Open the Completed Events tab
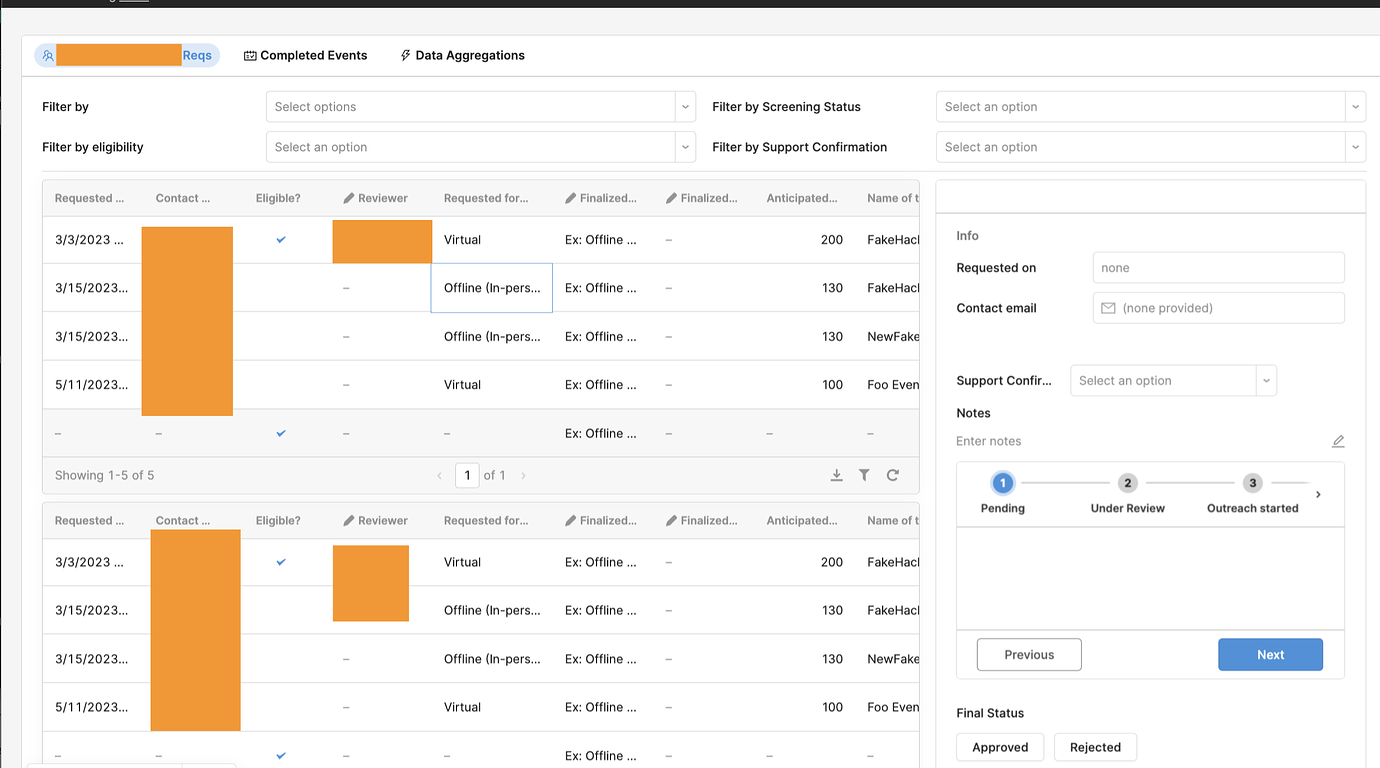The width and height of the screenshot is (1380, 768). pos(306,55)
